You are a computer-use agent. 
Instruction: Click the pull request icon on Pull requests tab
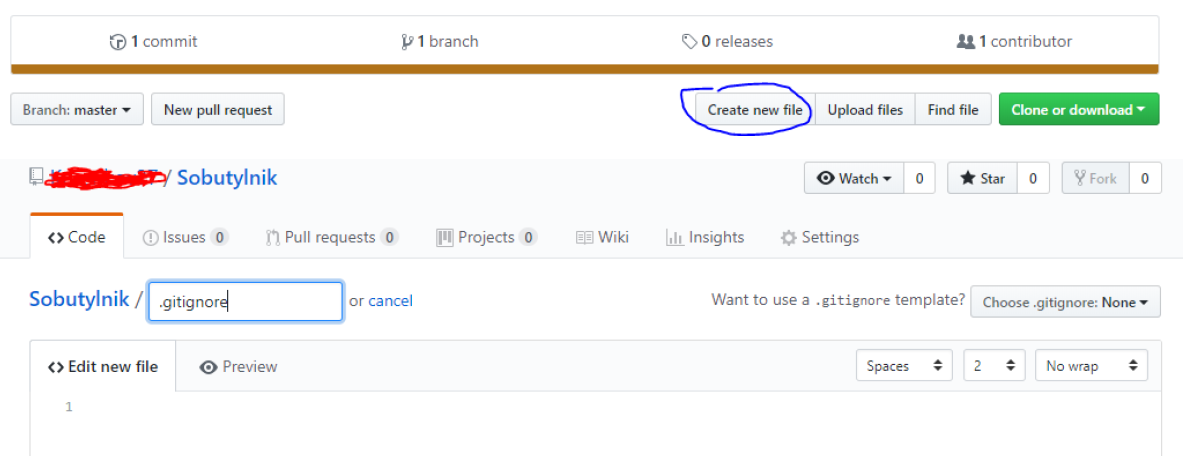click(273, 238)
